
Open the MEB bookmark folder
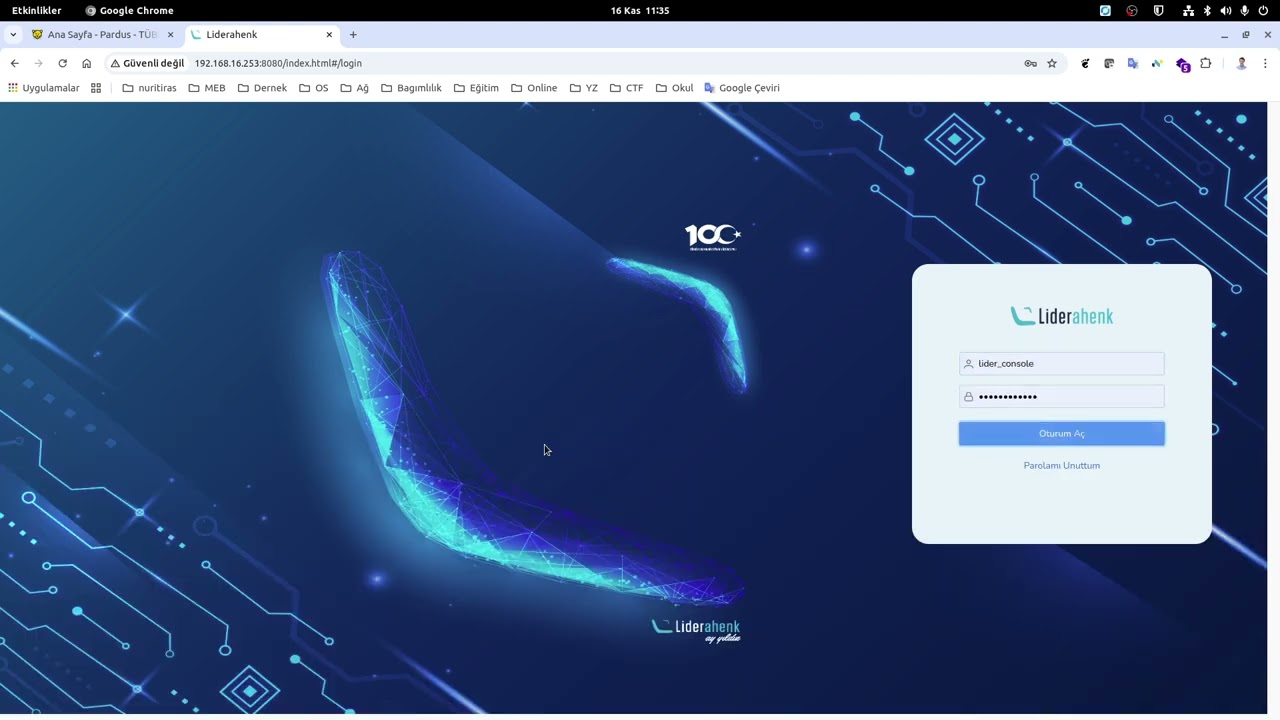(207, 88)
